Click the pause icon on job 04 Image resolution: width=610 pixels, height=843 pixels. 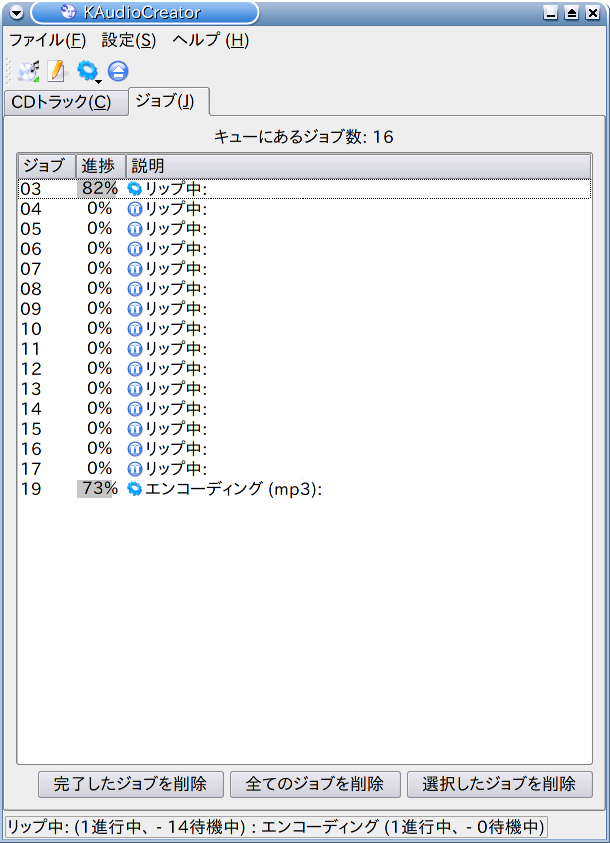tap(134, 208)
